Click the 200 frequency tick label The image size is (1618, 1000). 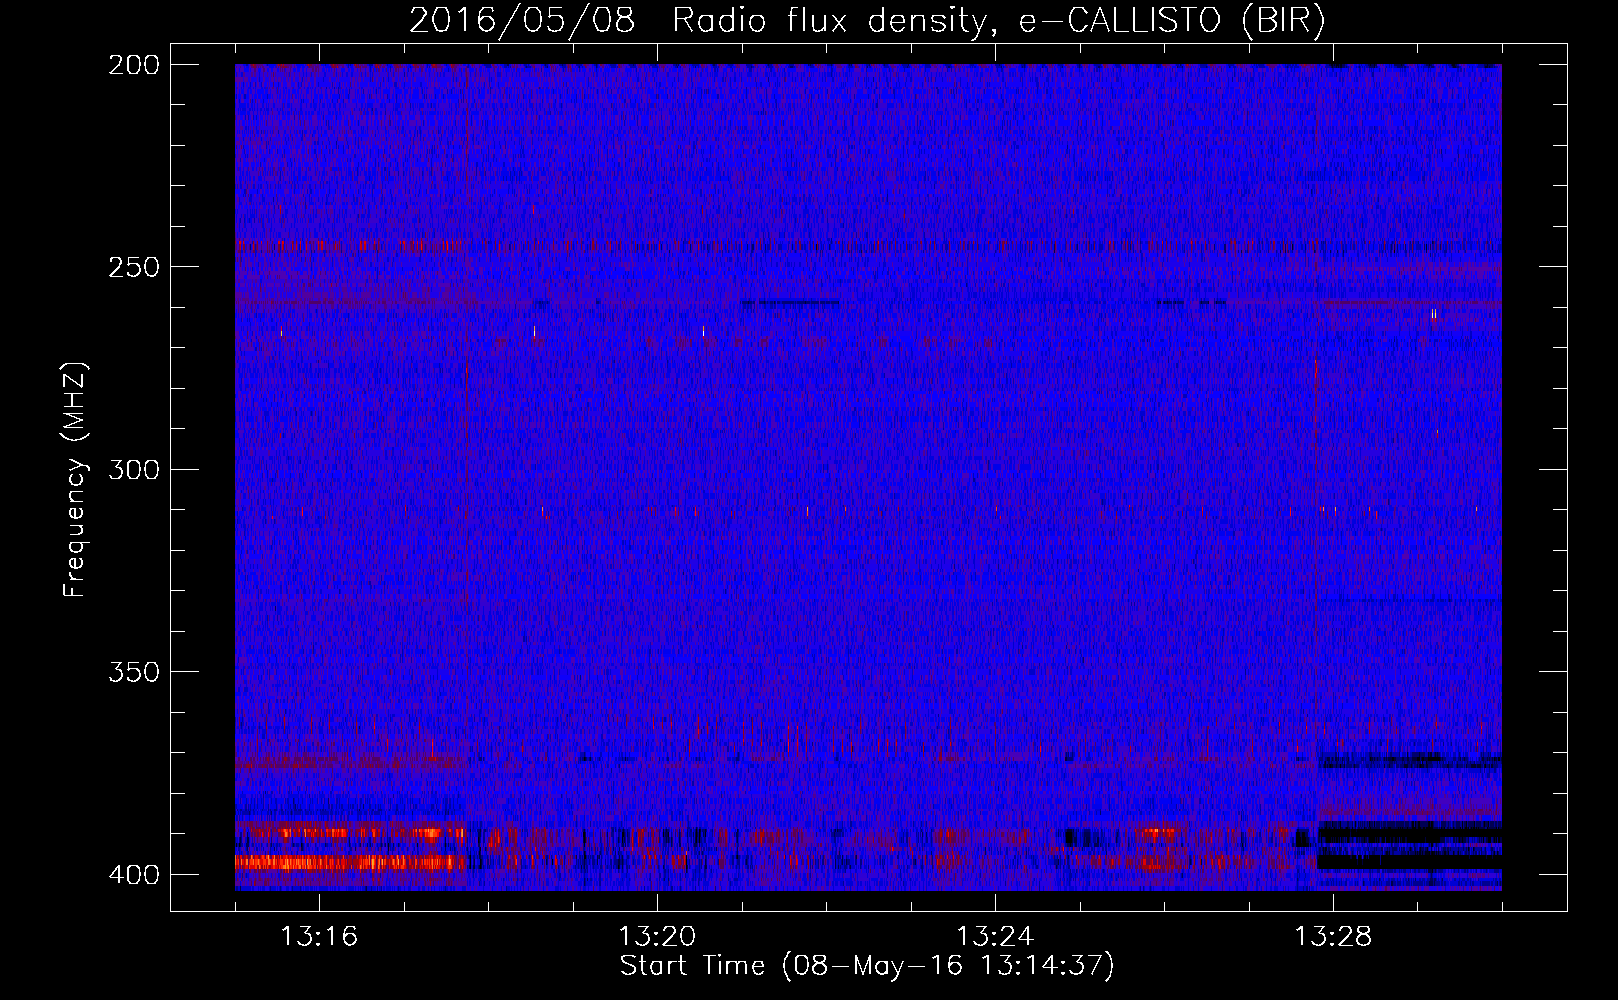(x=134, y=65)
